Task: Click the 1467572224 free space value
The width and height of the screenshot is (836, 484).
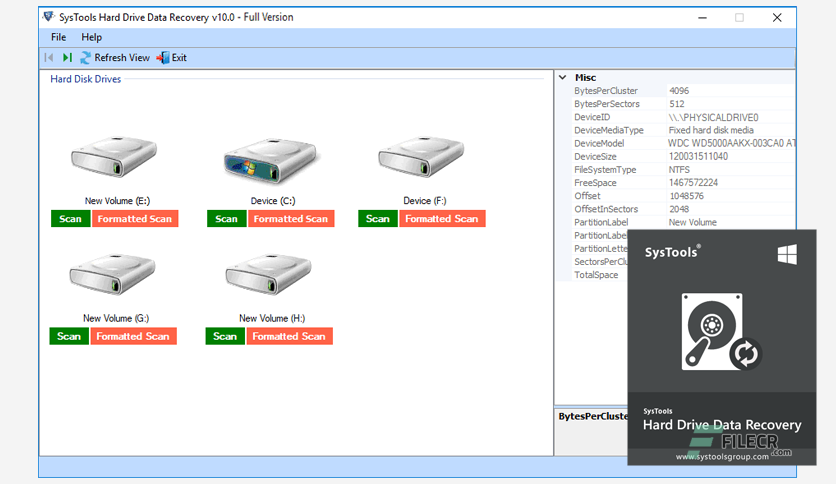Action: point(694,183)
